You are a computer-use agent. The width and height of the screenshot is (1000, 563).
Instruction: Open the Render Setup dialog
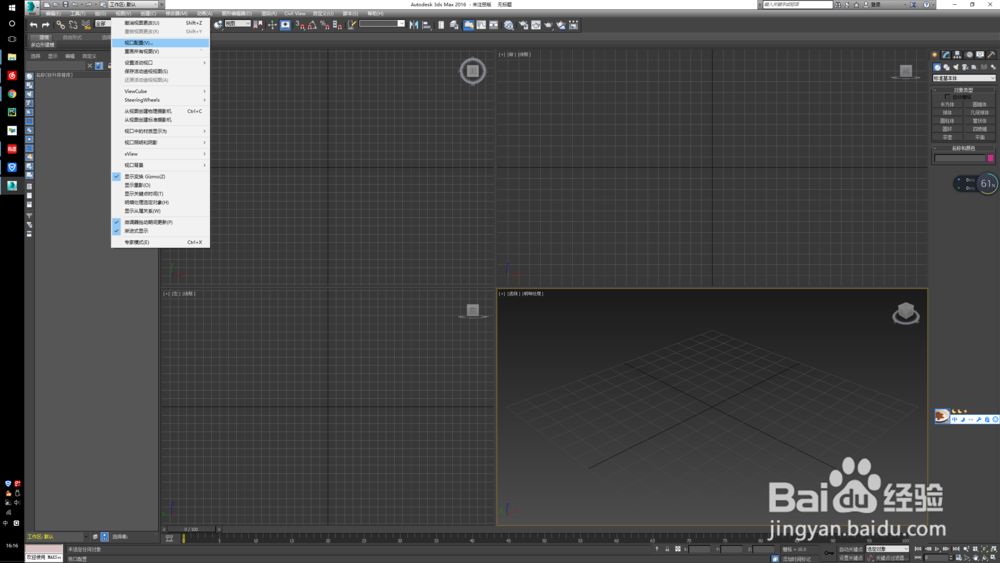(x=523, y=25)
